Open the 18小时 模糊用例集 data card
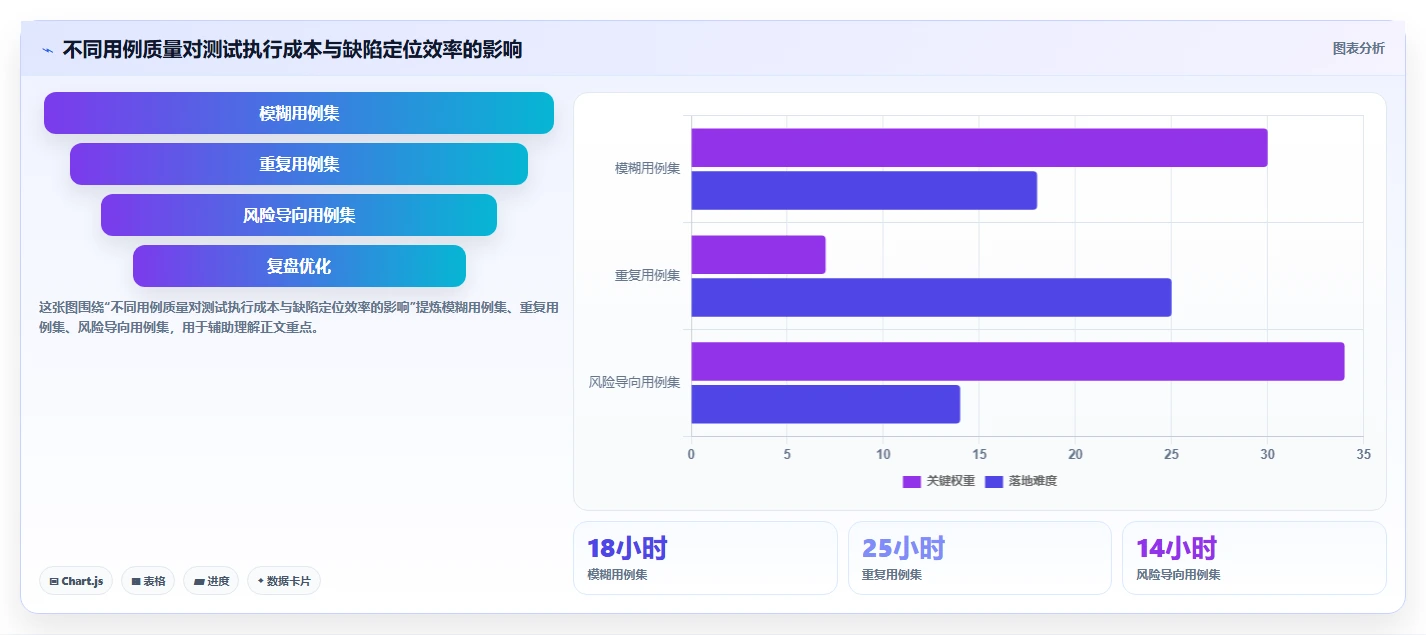Screen dimensions: 1426x635 705,558
